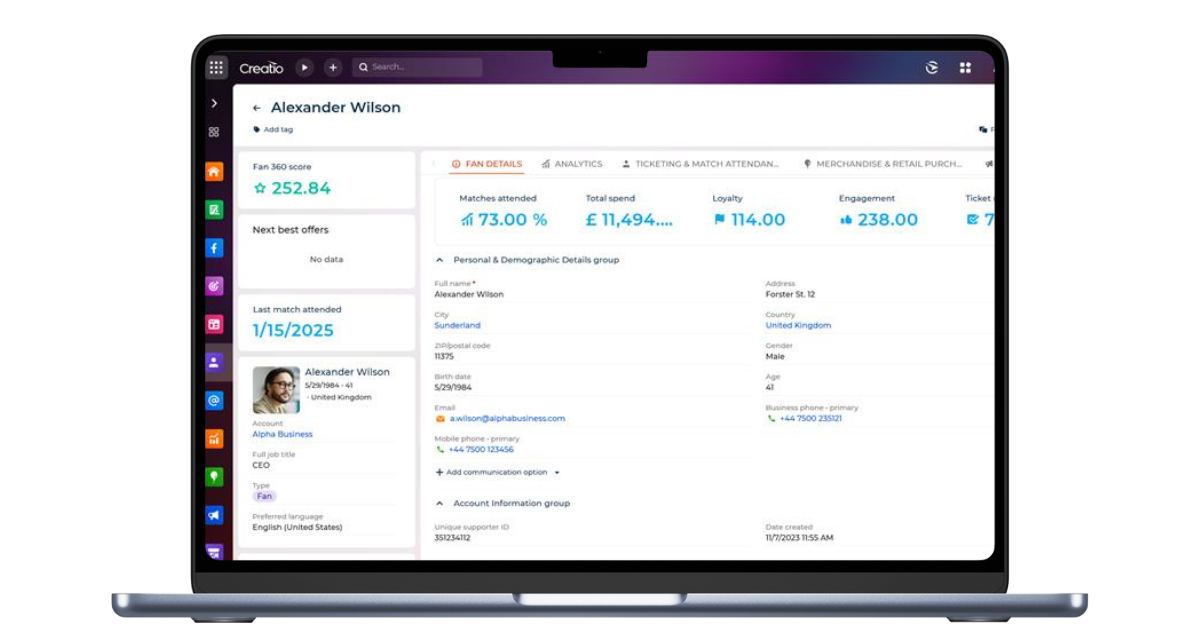
Task: Collapse the Personal & Demographic Details group
Action: (438, 259)
